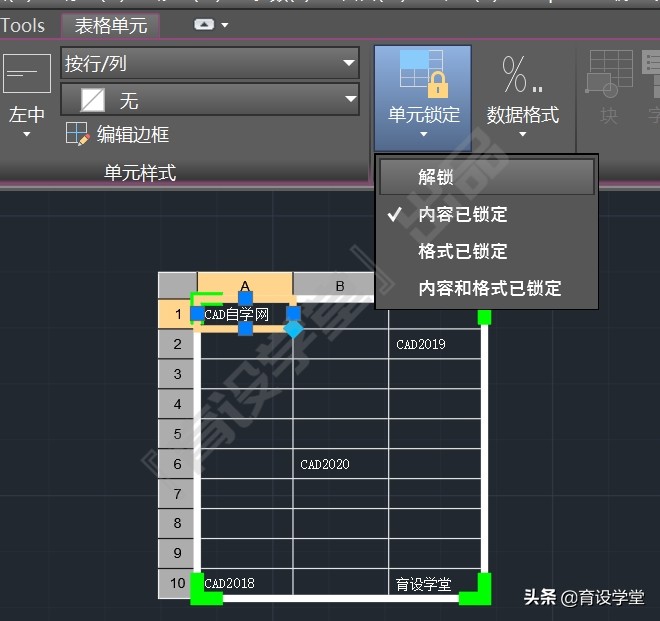Click the cell containing 育设学堂

coord(435,583)
